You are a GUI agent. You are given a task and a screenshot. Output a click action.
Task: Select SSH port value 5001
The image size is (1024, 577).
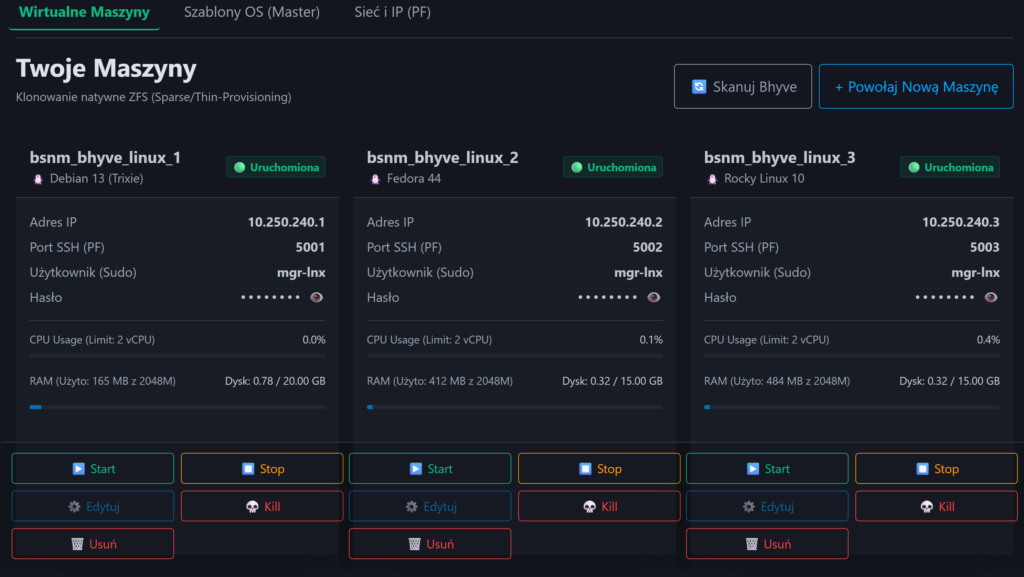tap(310, 247)
